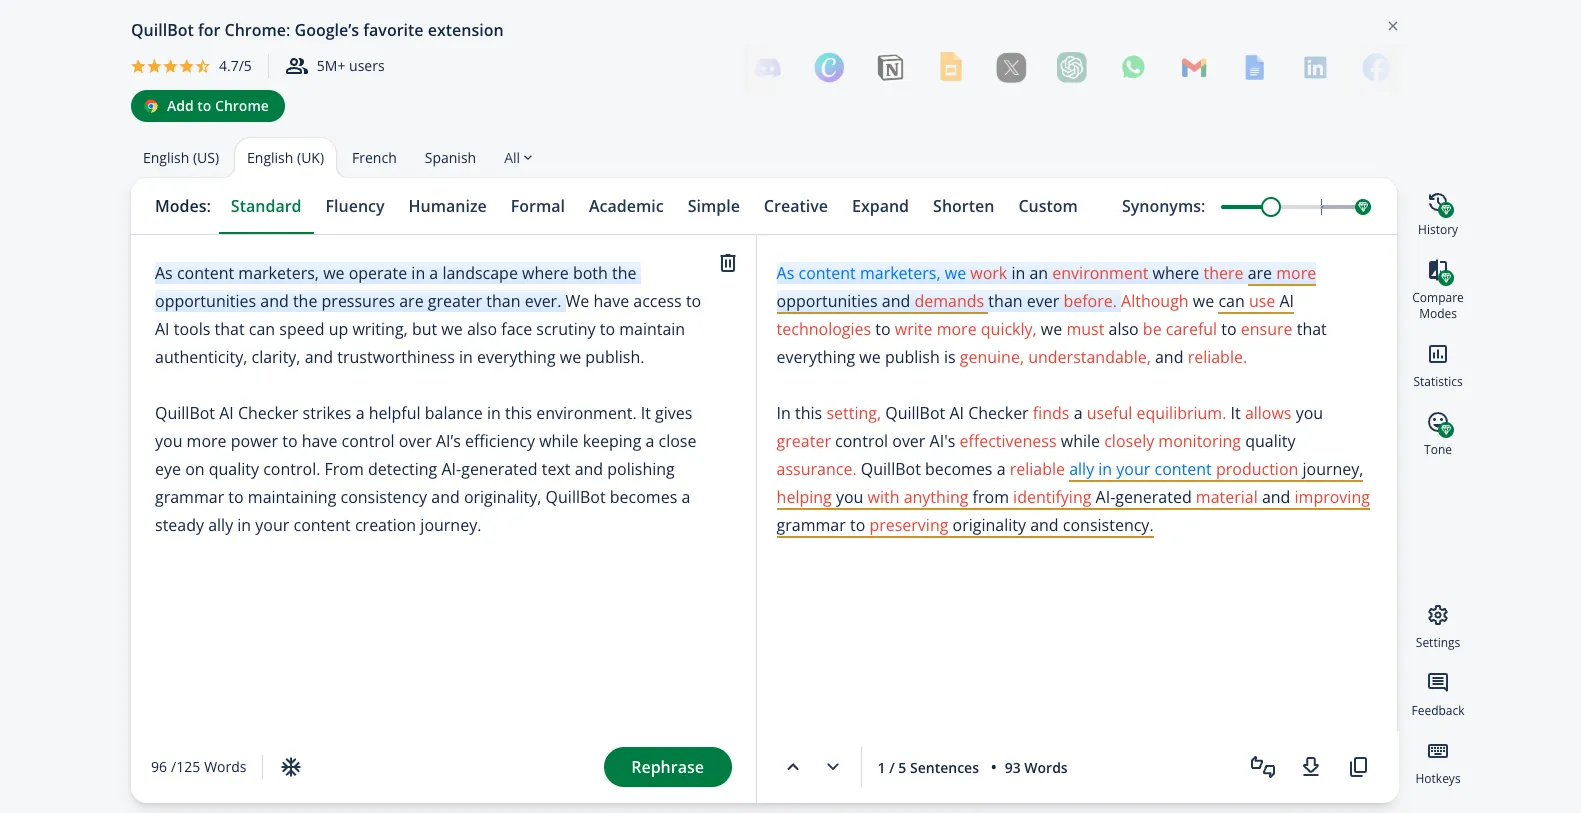Click the '96 /125 Words' counter
This screenshot has width=1581, height=813.
pos(199,767)
